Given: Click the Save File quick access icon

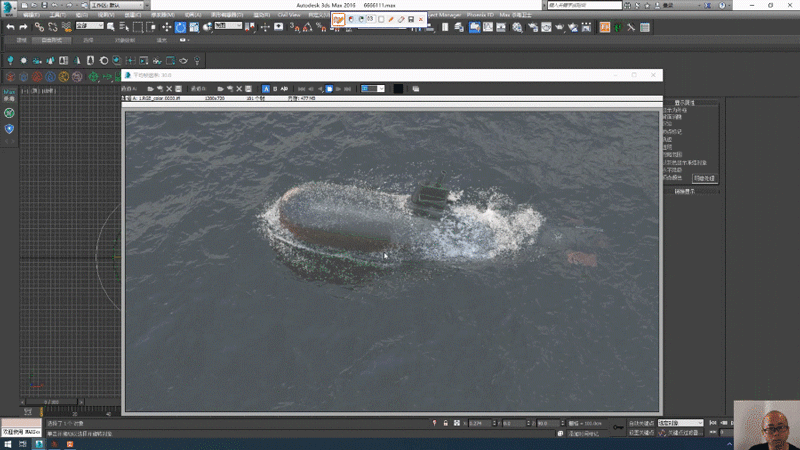Looking at the screenshot, I should (44, 5).
